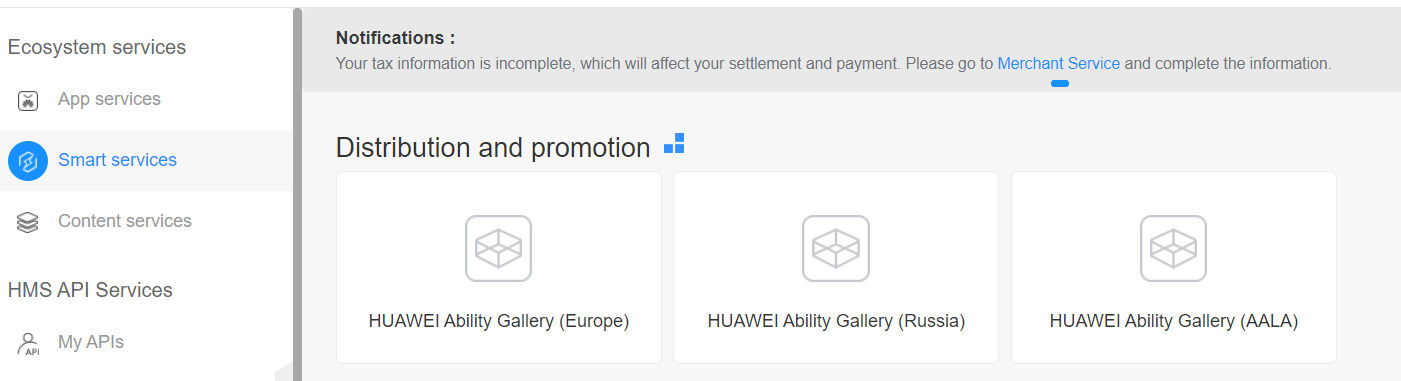Select the blue Smart services icon
The height and width of the screenshot is (381, 1401).
pos(28,161)
